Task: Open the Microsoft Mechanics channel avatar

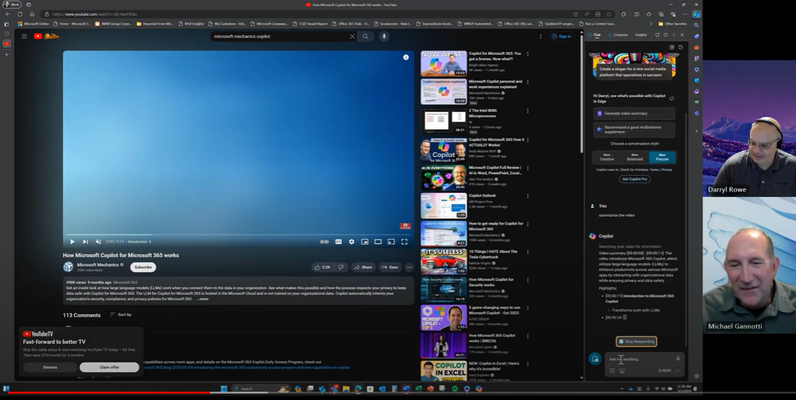Action: (x=68, y=267)
